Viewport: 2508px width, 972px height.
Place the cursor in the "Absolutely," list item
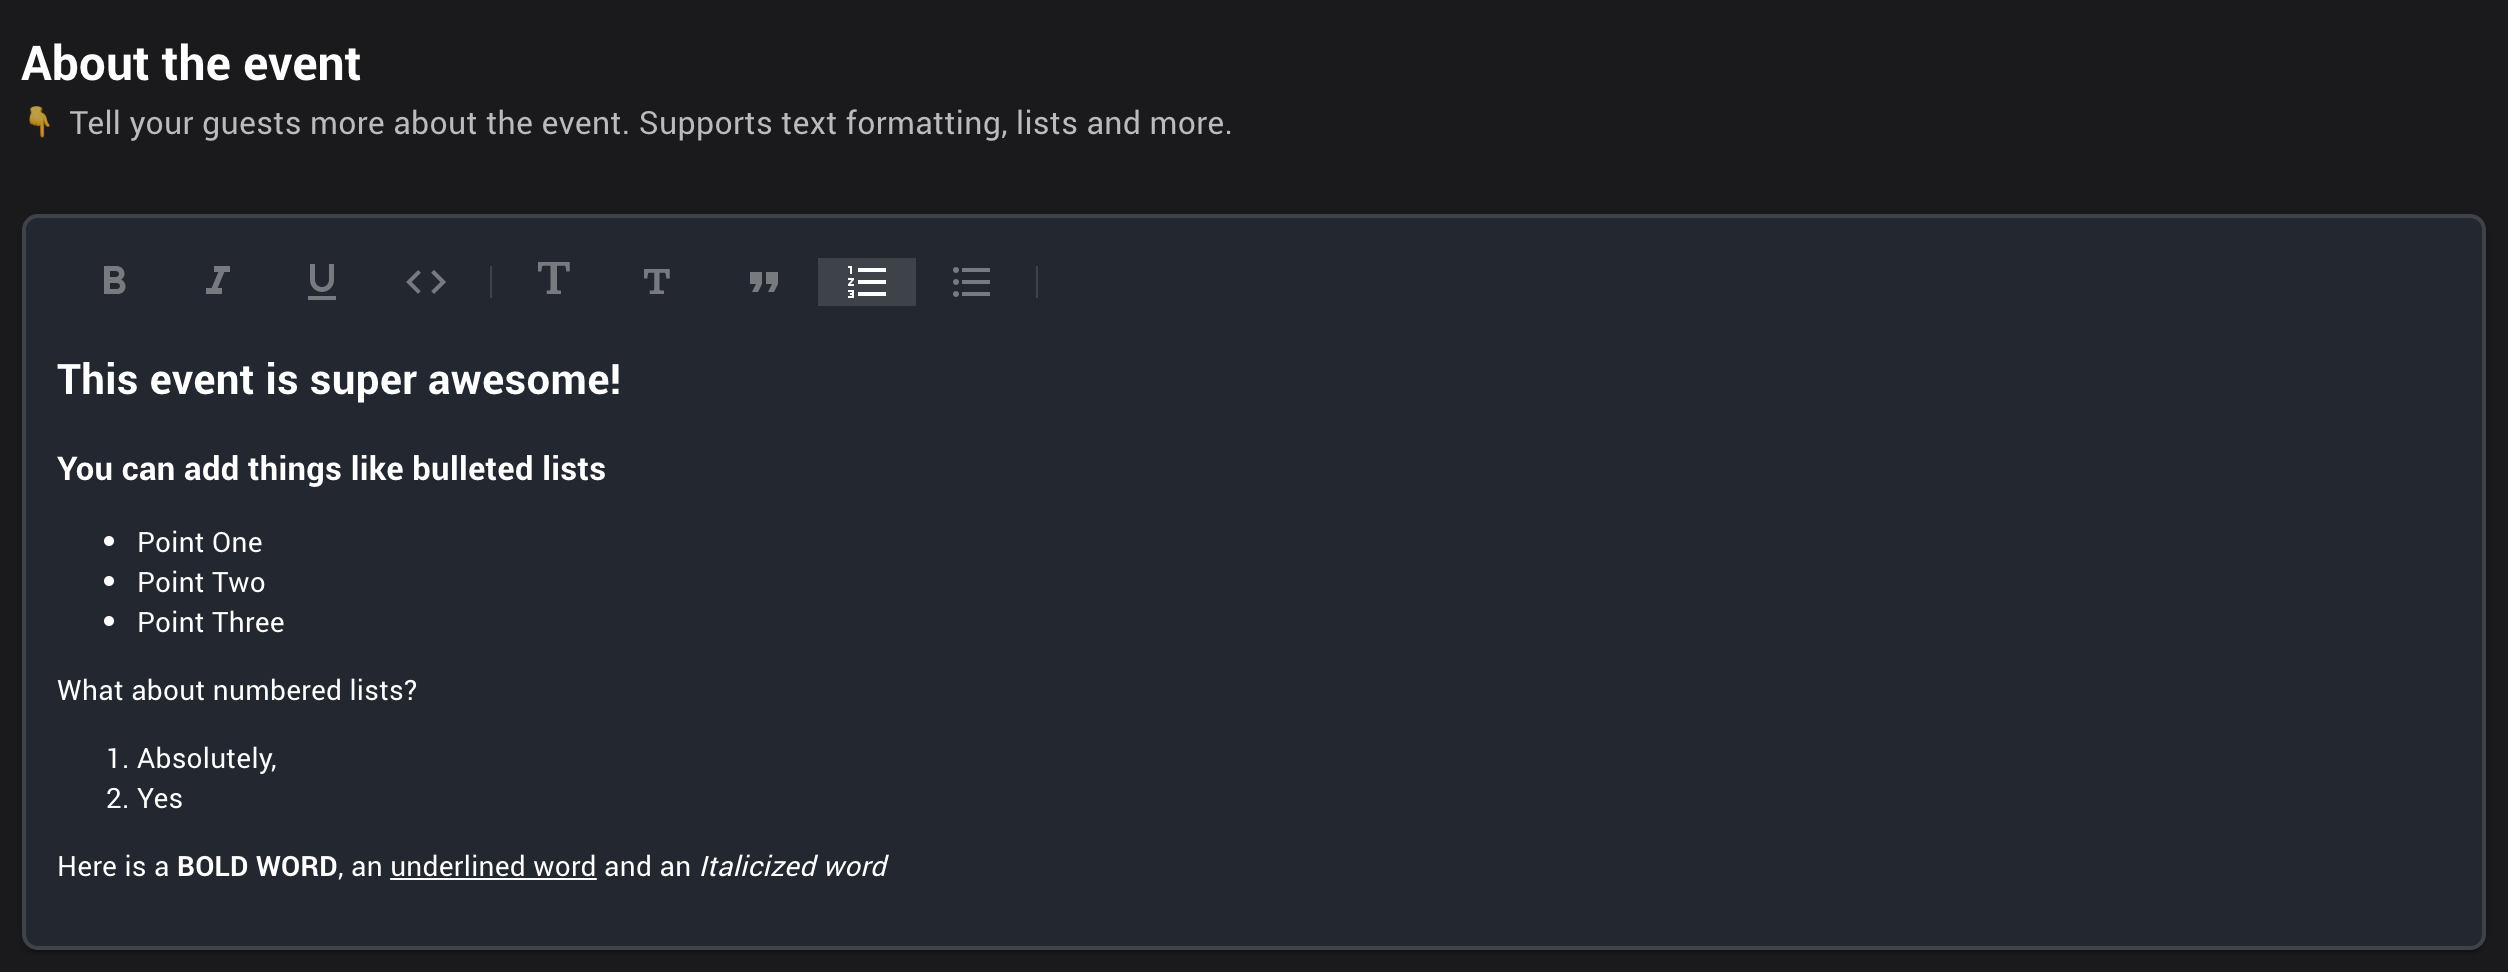pos(207,758)
